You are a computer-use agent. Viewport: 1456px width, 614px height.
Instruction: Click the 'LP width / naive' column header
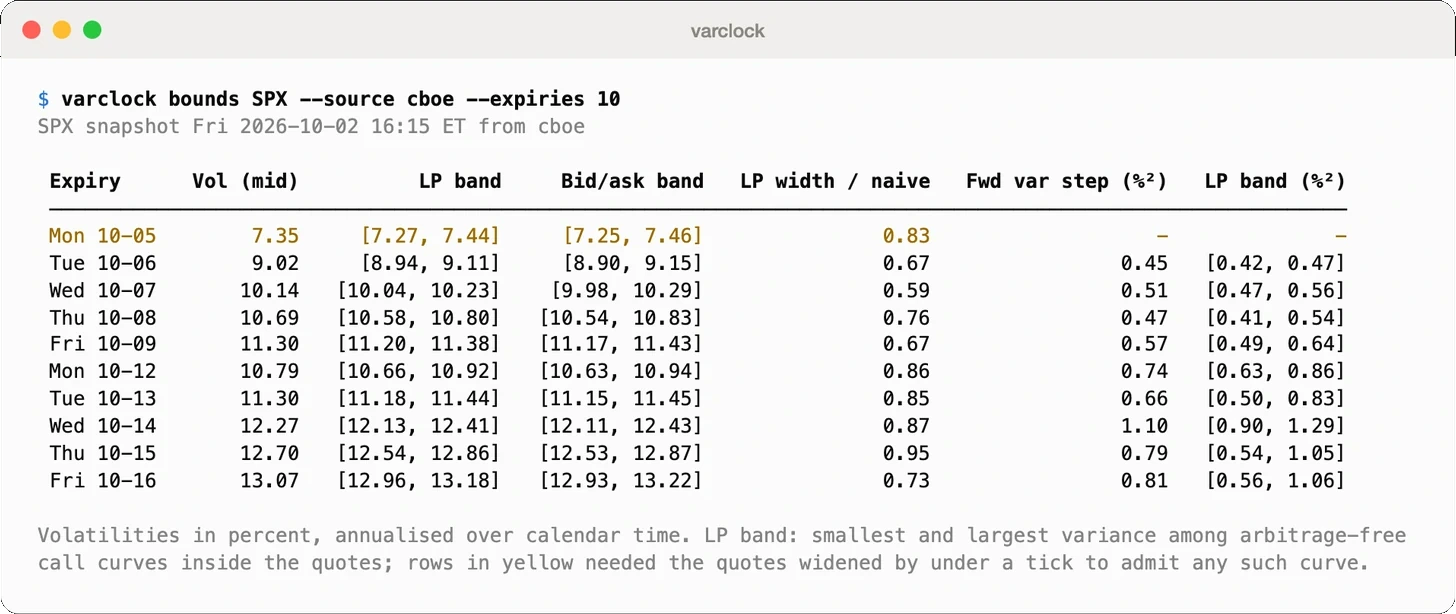(835, 181)
